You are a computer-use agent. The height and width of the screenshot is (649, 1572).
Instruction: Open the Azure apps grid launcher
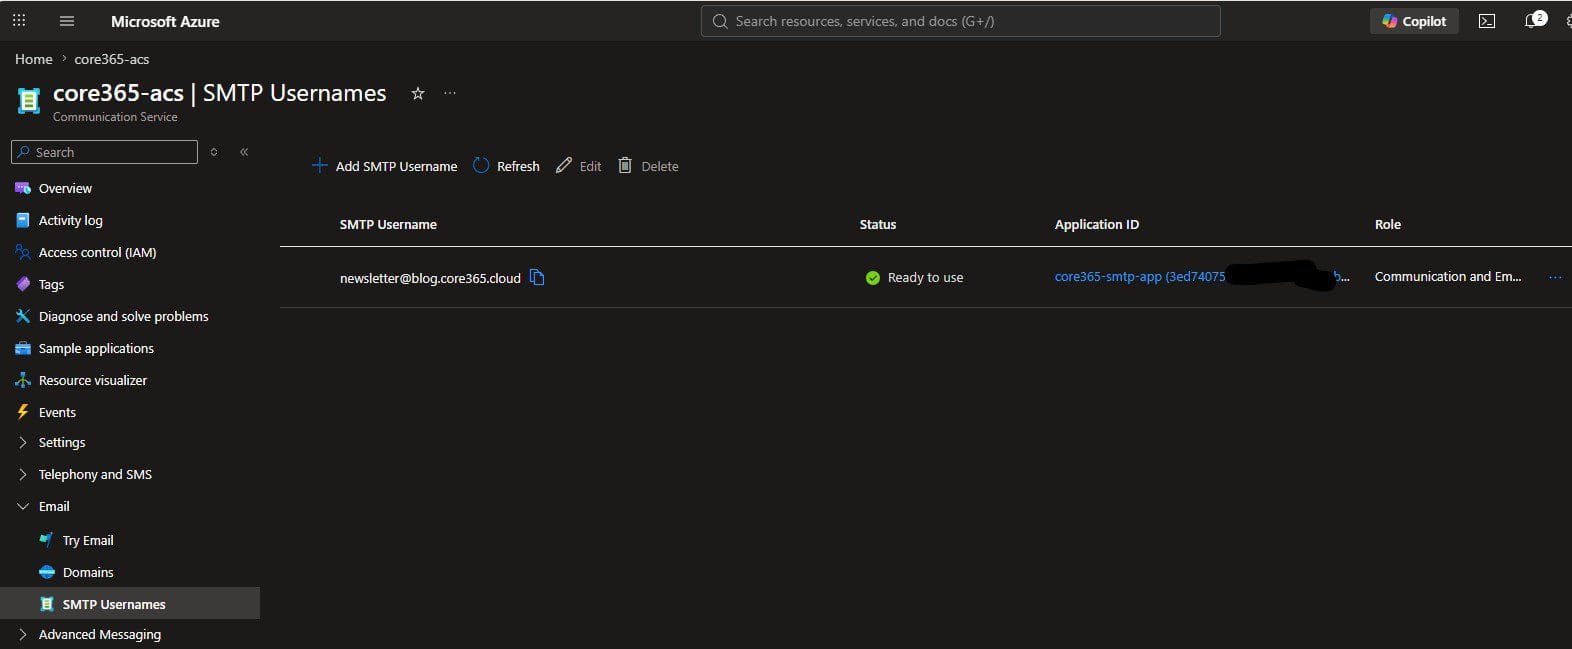(x=19, y=20)
